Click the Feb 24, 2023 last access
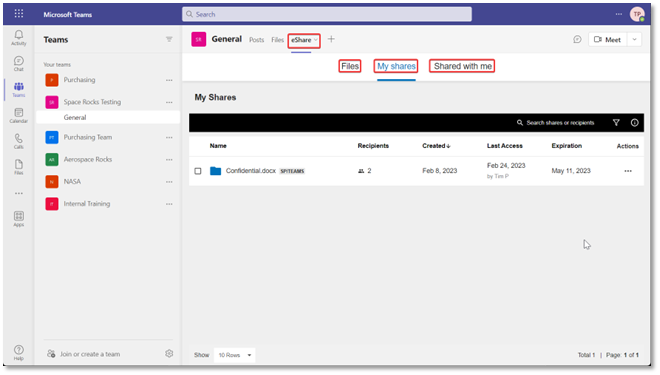The height and width of the screenshot is (375, 660). pos(506,165)
